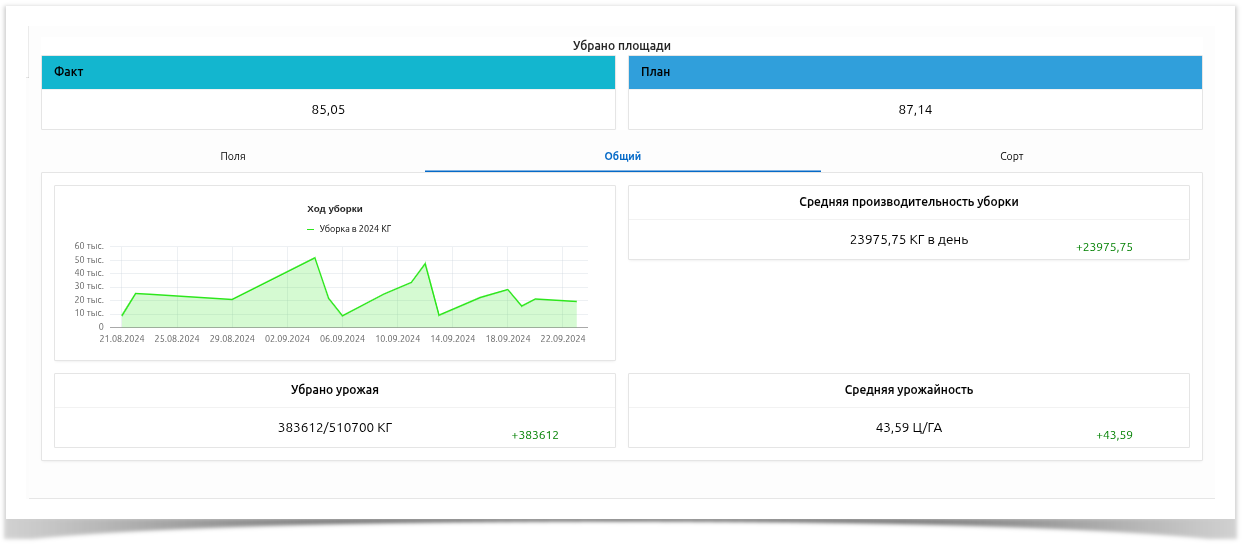
Task: Click the Ход уборки chart title
Action: pyautogui.click(x=335, y=209)
